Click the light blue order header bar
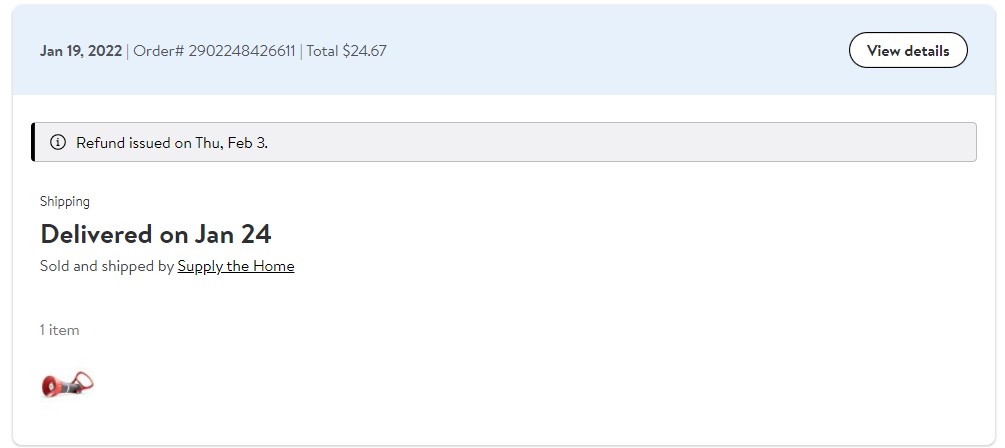 (x=504, y=50)
